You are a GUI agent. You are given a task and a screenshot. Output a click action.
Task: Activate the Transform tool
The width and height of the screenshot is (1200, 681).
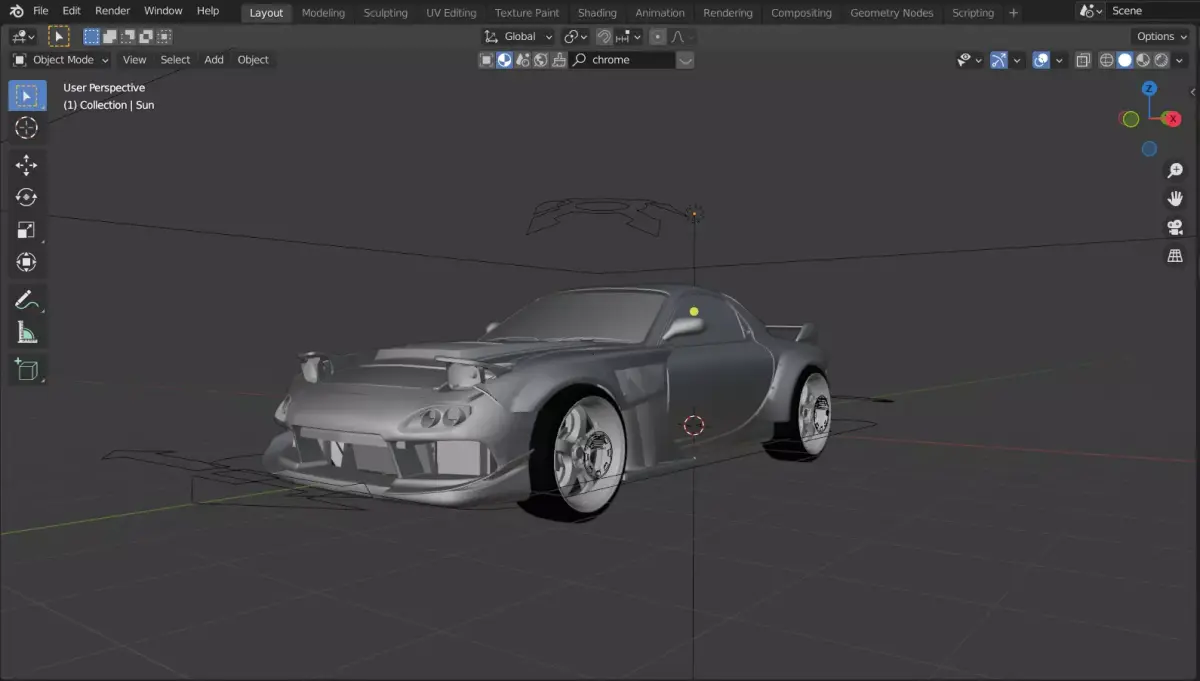[x=27, y=262]
